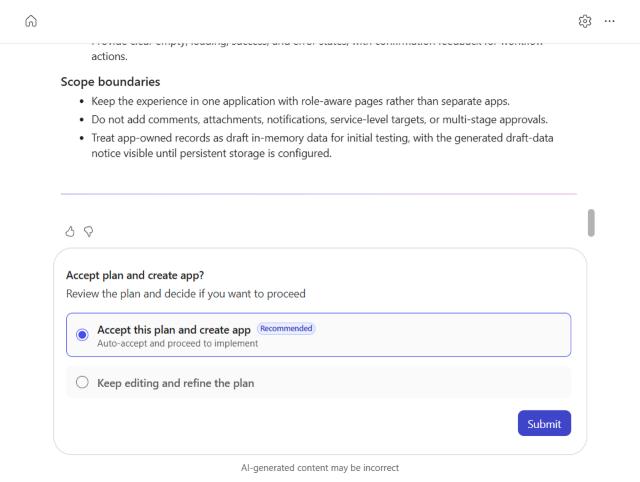
Task: Click the "Do not add comments, attachments" bullet
Action: point(320,120)
